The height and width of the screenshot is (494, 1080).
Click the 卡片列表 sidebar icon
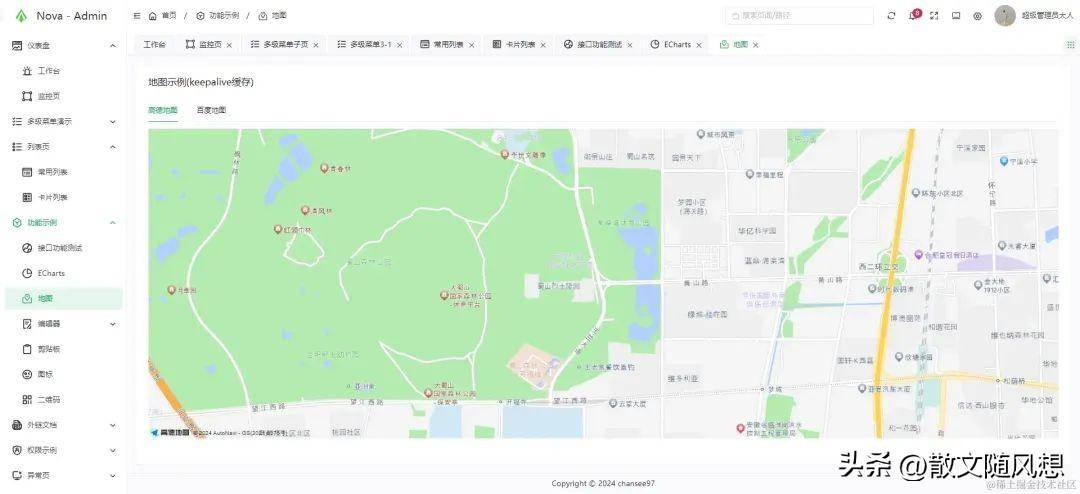click(x=27, y=197)
